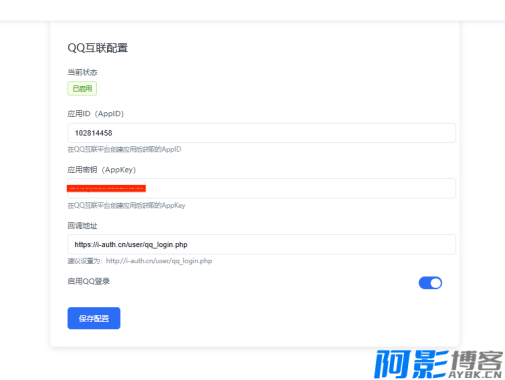Click the 当前状态 label
Viewport: 505px width, 380px height.
pyautogui.click(x=82, y=72)
